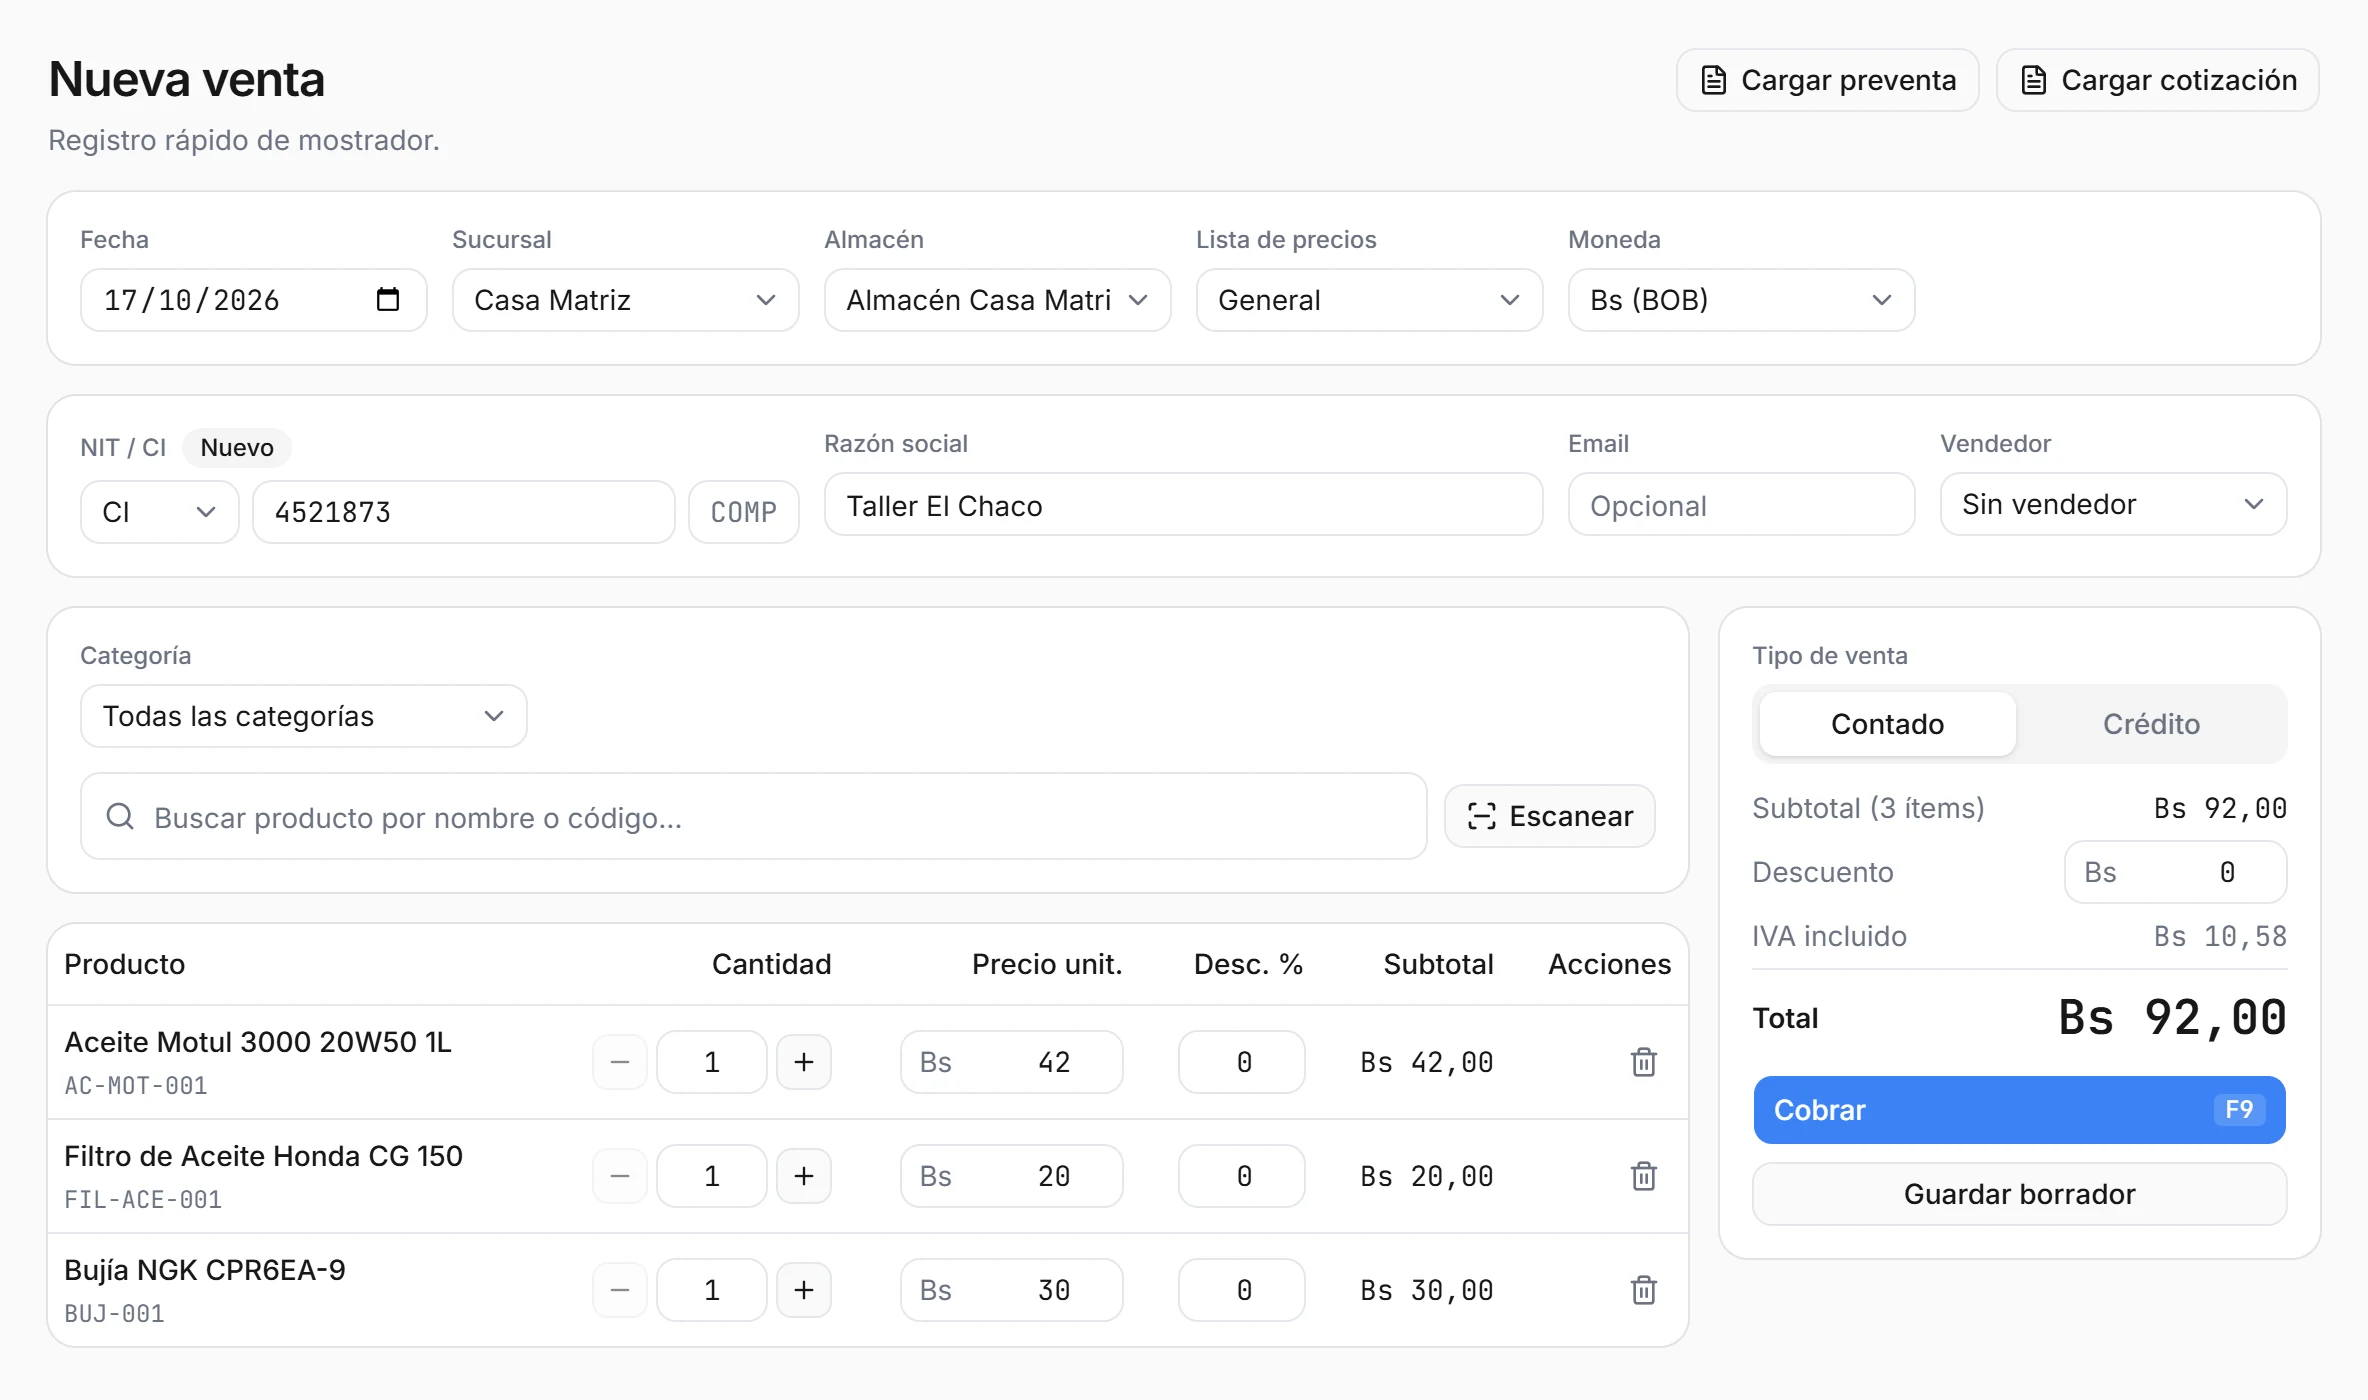2368x1400 pixels.
Task: Open the Moneda Bs (BOB) dropdown
Action: point(1741,300)
